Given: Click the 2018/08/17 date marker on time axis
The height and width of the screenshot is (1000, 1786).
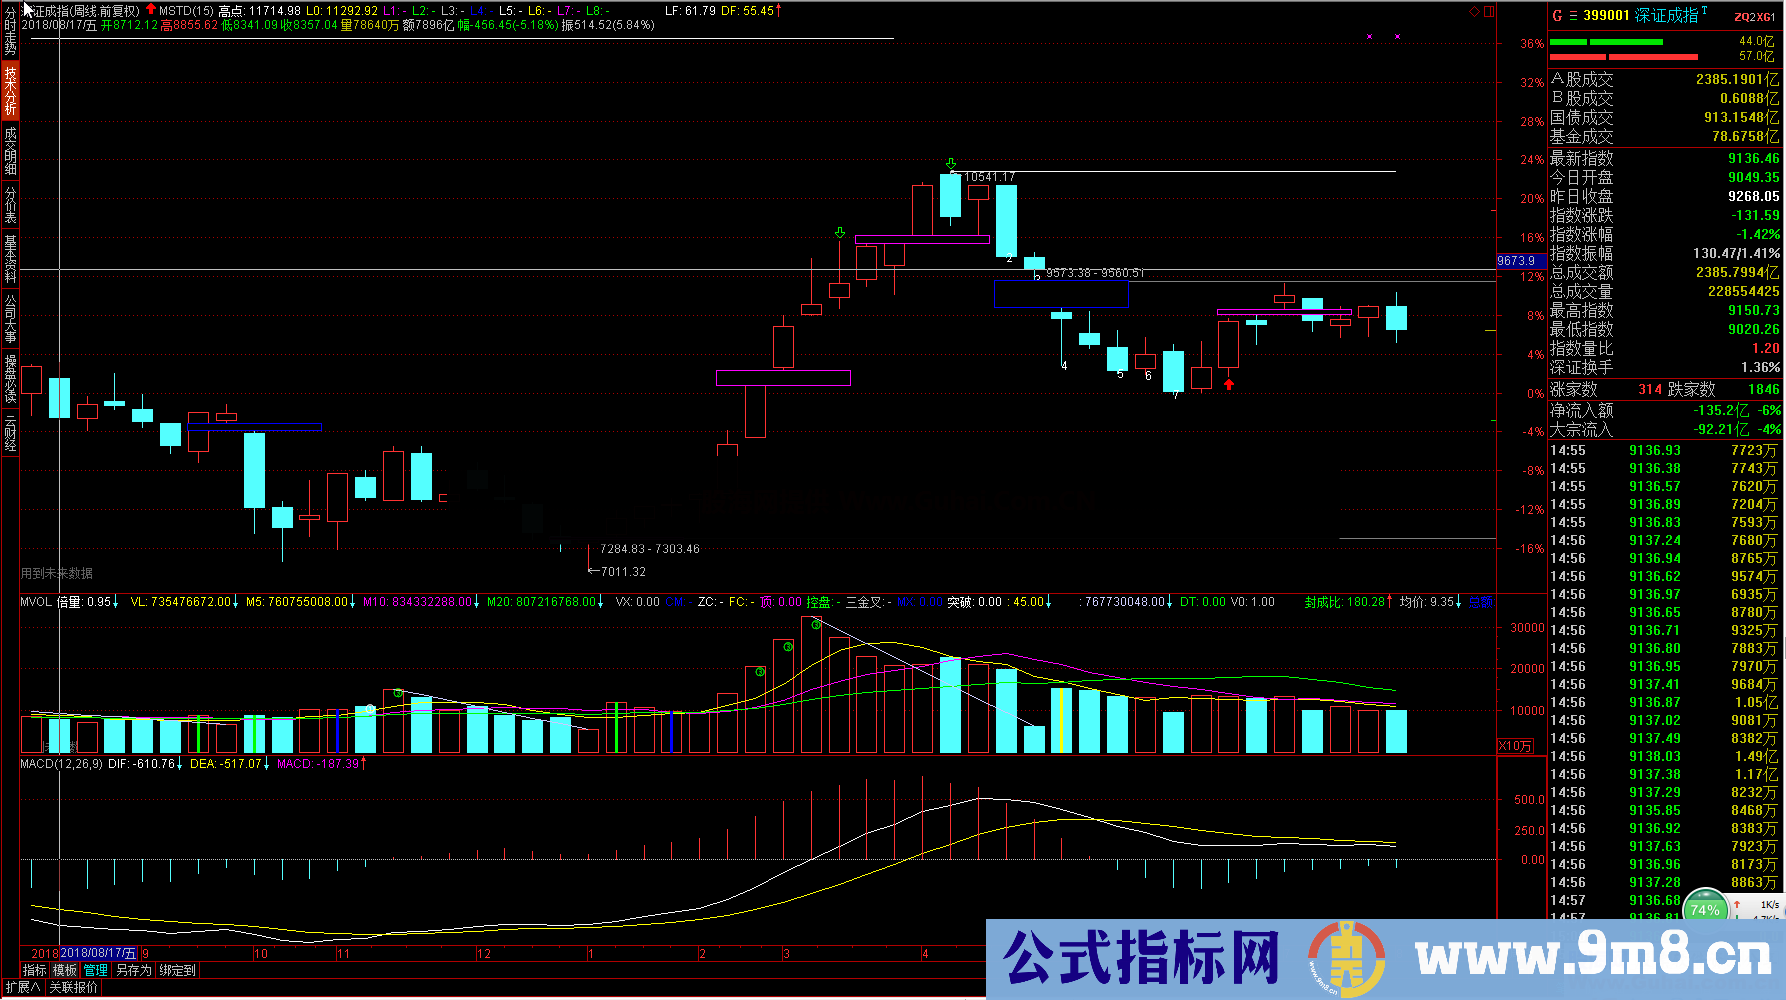Looking at the screenshot, I should point(97,954).
